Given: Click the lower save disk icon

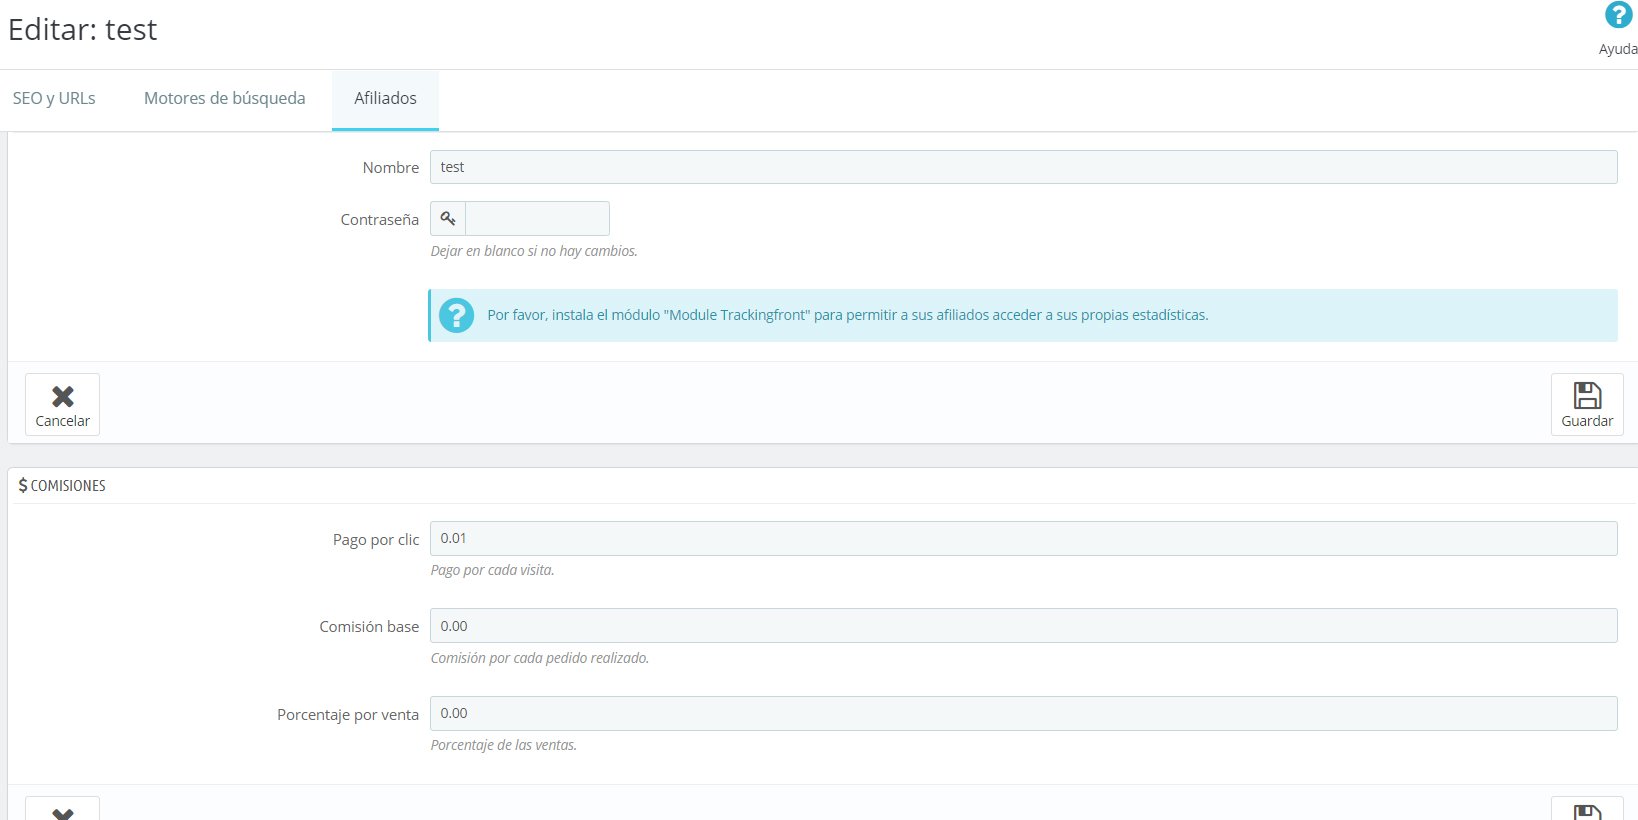Looking at the screenshot, I should tap(1587, 811).
